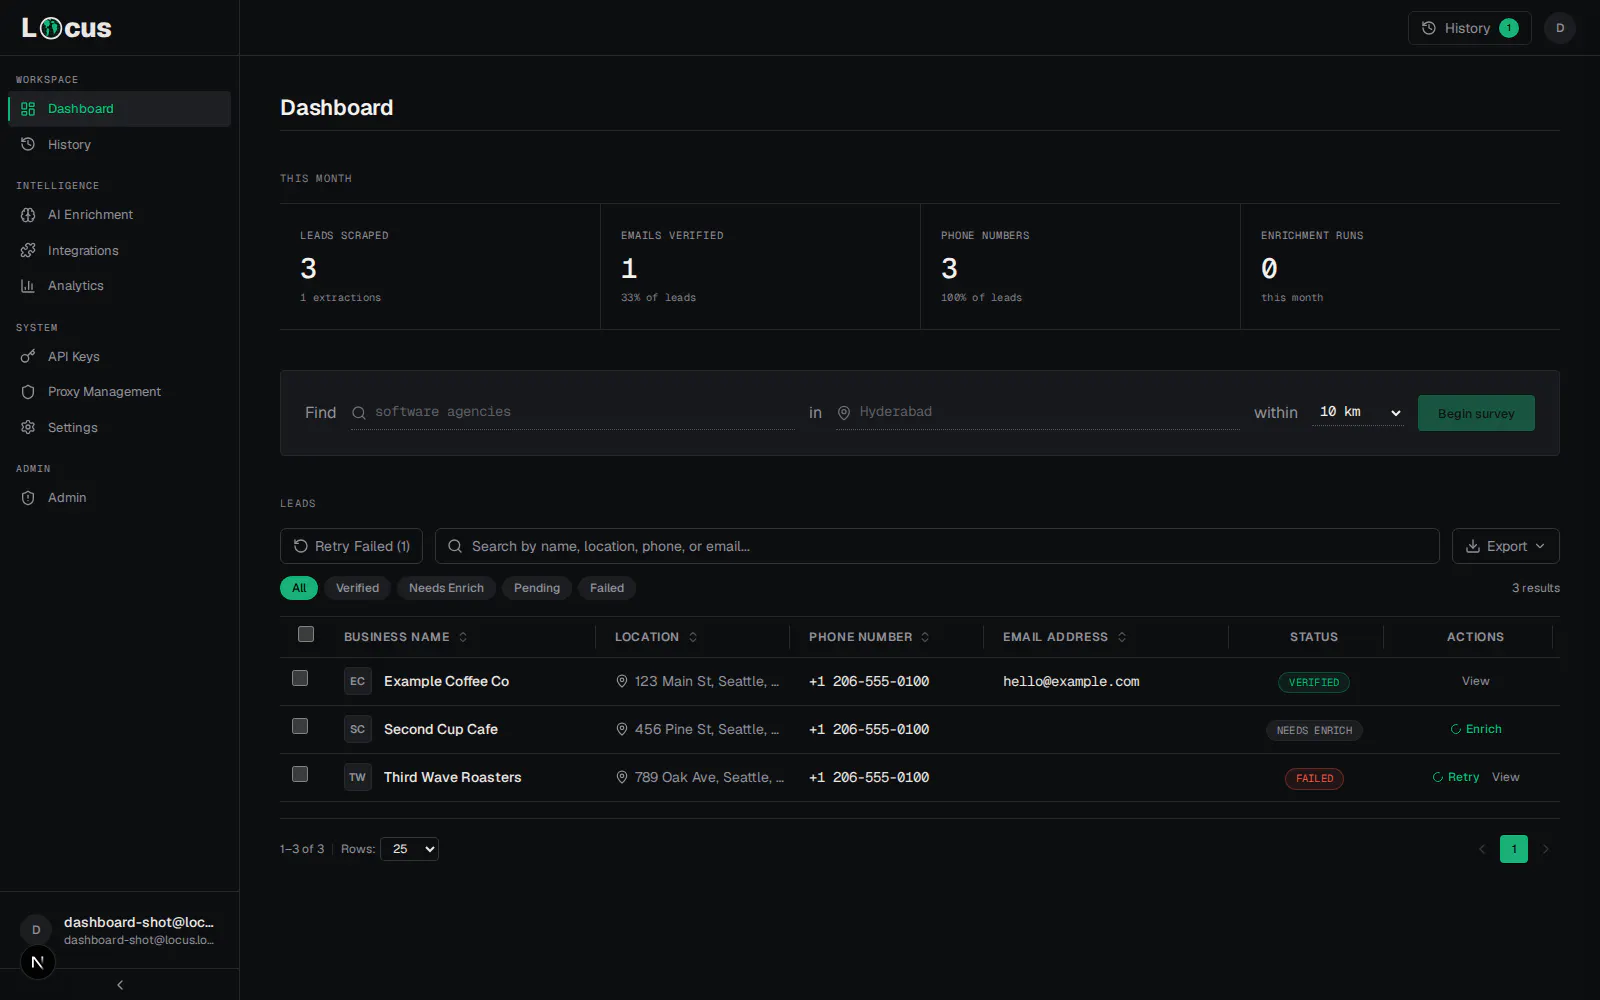Image resolution: width=1600 pixels, height=1000 pixels.
Task: Go to previous page arrow
Action: (1482, 849)
